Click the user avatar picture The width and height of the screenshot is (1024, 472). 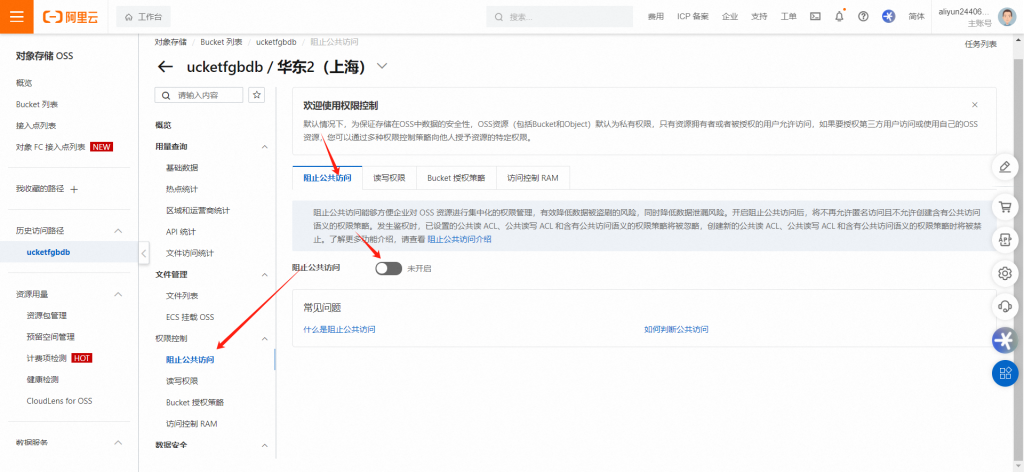1006,17
